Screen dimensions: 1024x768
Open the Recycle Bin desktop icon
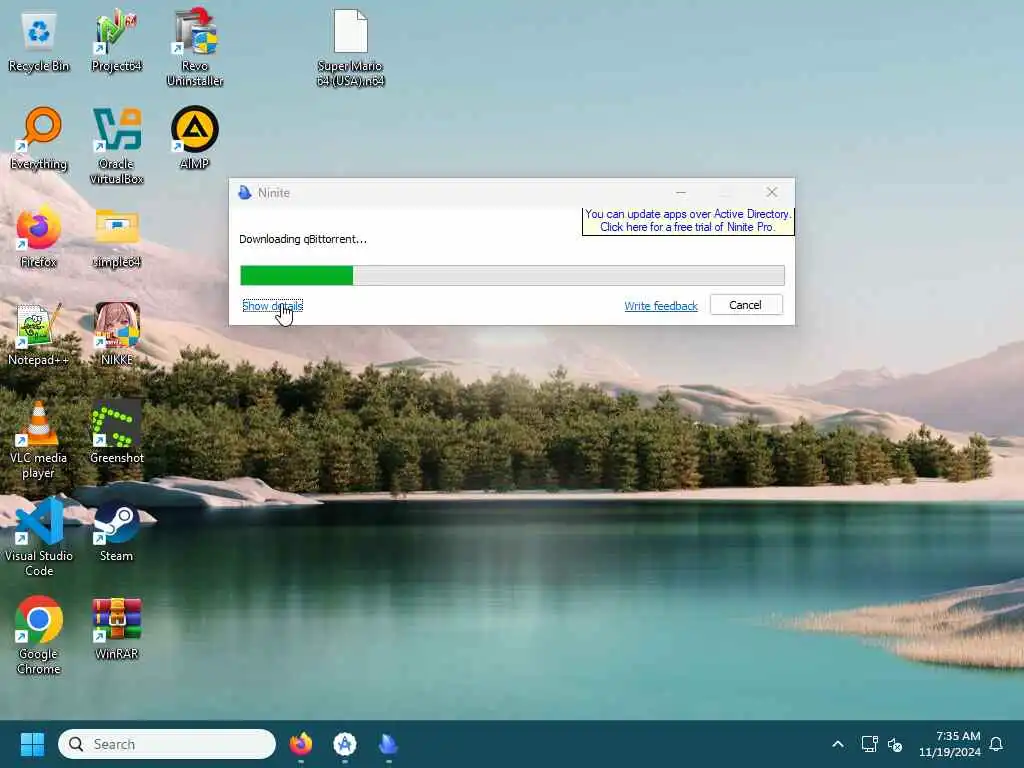pos(39,42)
